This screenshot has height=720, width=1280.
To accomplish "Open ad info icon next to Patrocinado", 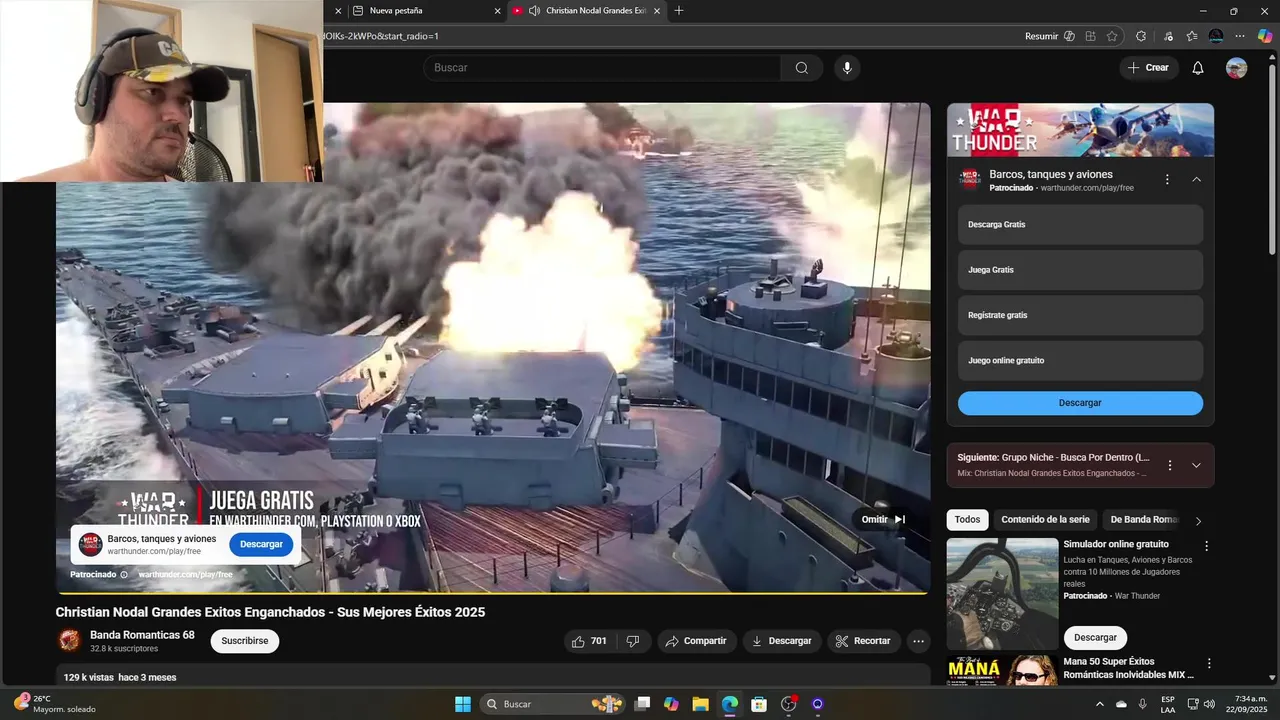I will point(124,575).
